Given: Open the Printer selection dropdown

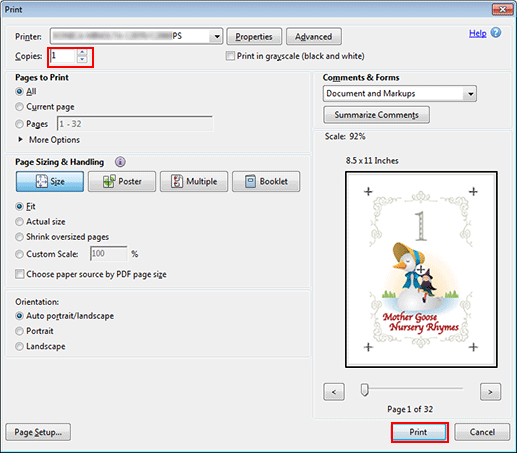Looking at the screenshot, I should (216, 36).
